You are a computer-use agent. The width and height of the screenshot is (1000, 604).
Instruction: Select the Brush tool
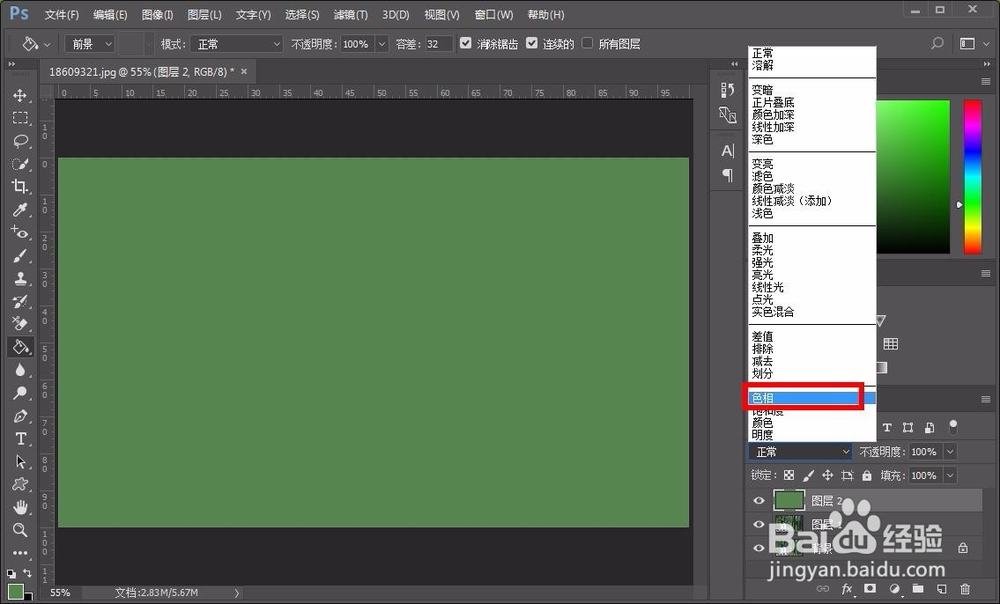click(20, 256)
